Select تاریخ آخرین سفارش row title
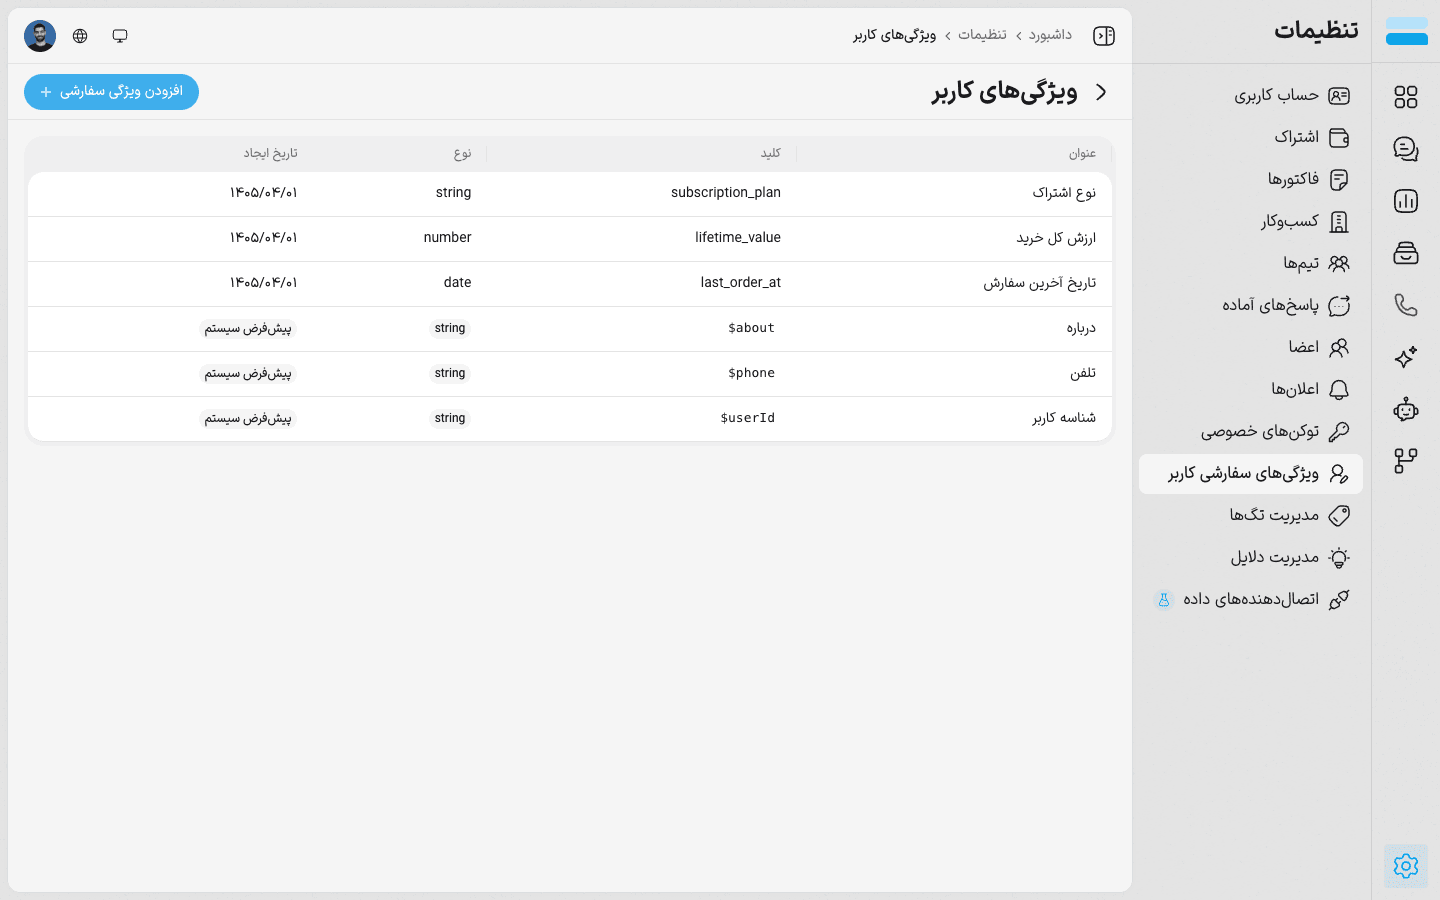1440x900 pixels. click(x=1039, y=283)
